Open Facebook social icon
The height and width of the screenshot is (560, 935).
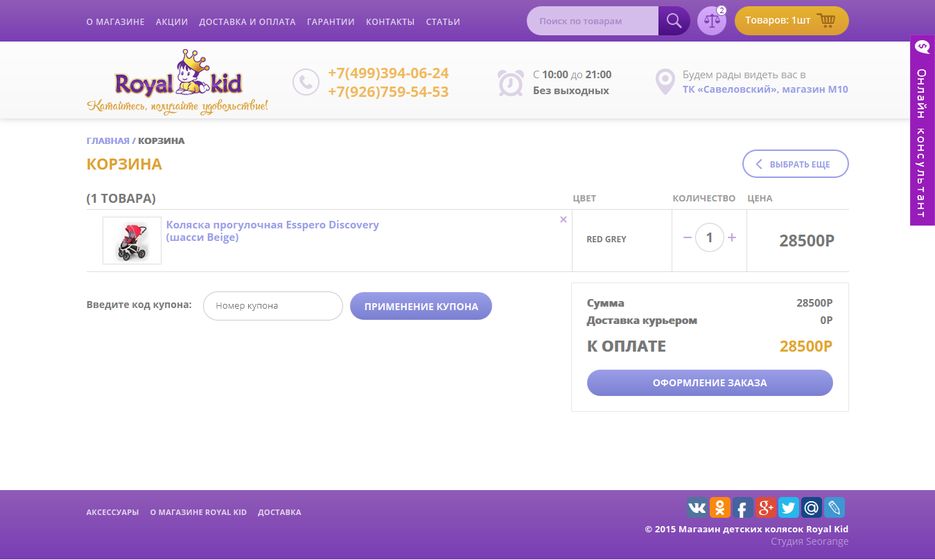tap(742, 508)
